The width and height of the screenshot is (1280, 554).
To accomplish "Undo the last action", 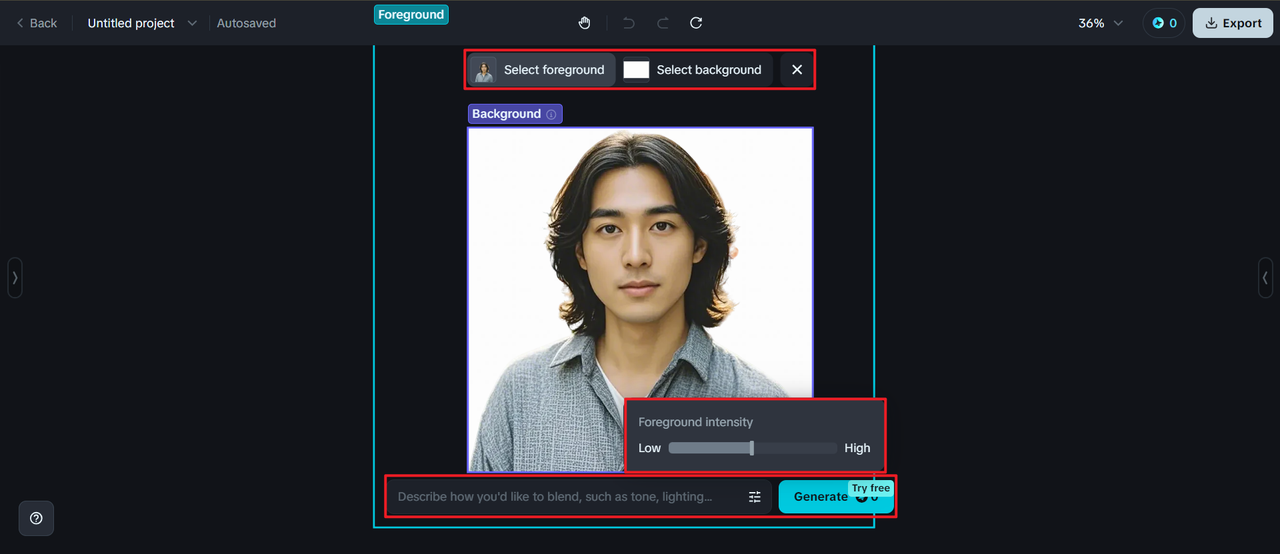I will point(628,23).
